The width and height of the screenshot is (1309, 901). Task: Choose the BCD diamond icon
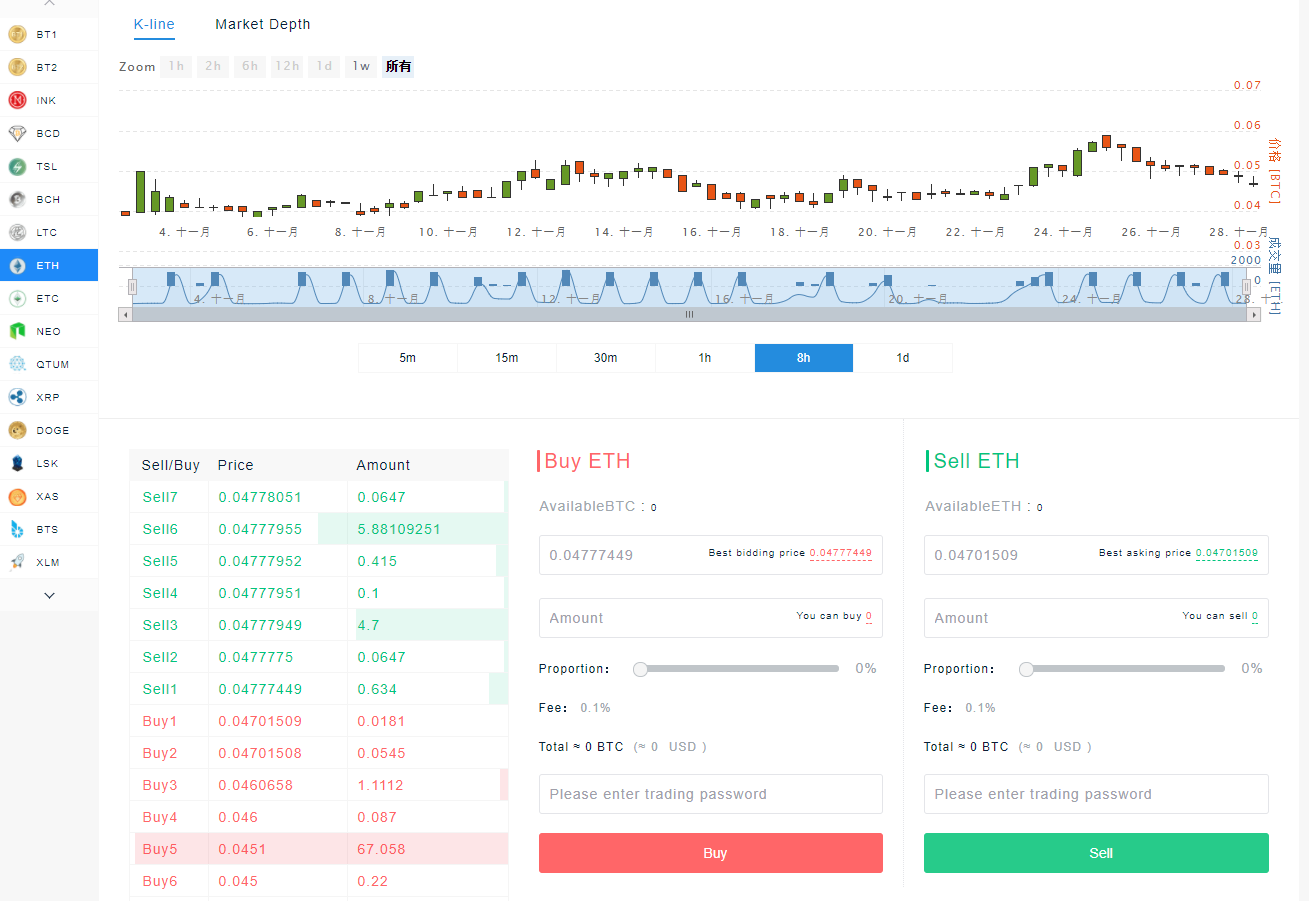(x=17, y=133)
